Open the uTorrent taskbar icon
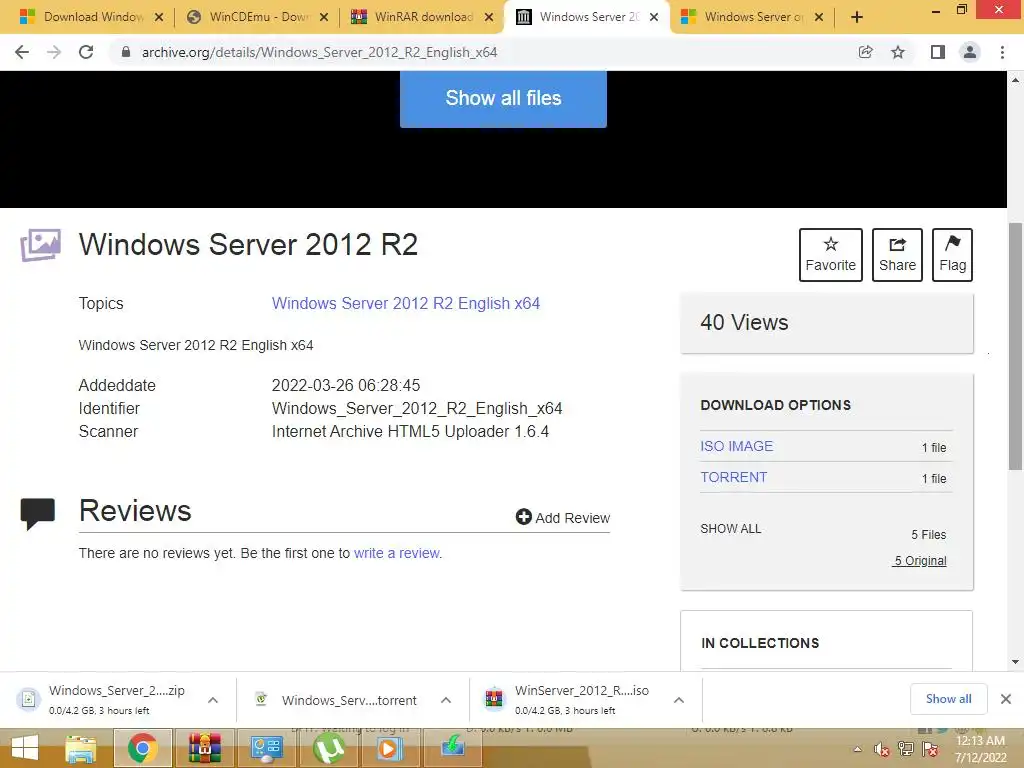1024x768 pixels. click(x=328, y=748)
